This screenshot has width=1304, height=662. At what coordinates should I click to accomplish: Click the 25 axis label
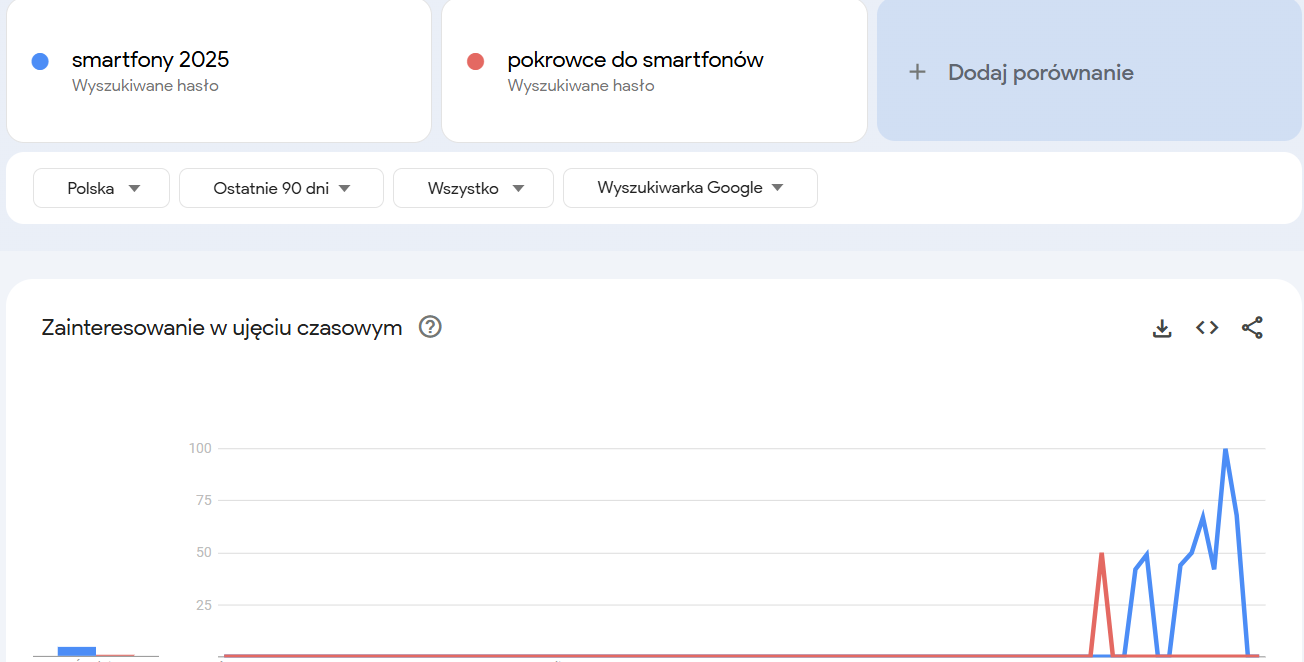click(204, 604)
